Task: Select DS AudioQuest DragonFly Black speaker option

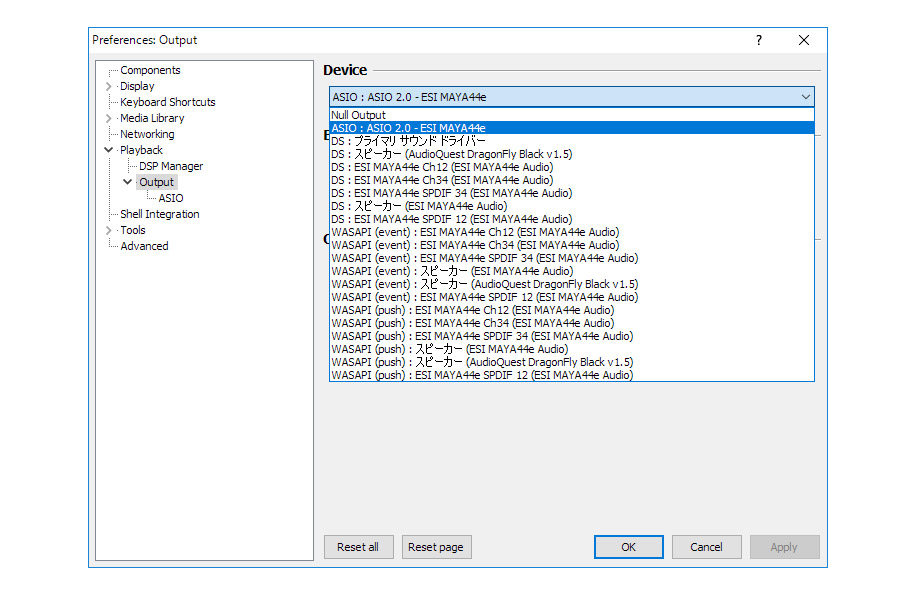Action: click(451, 154)
